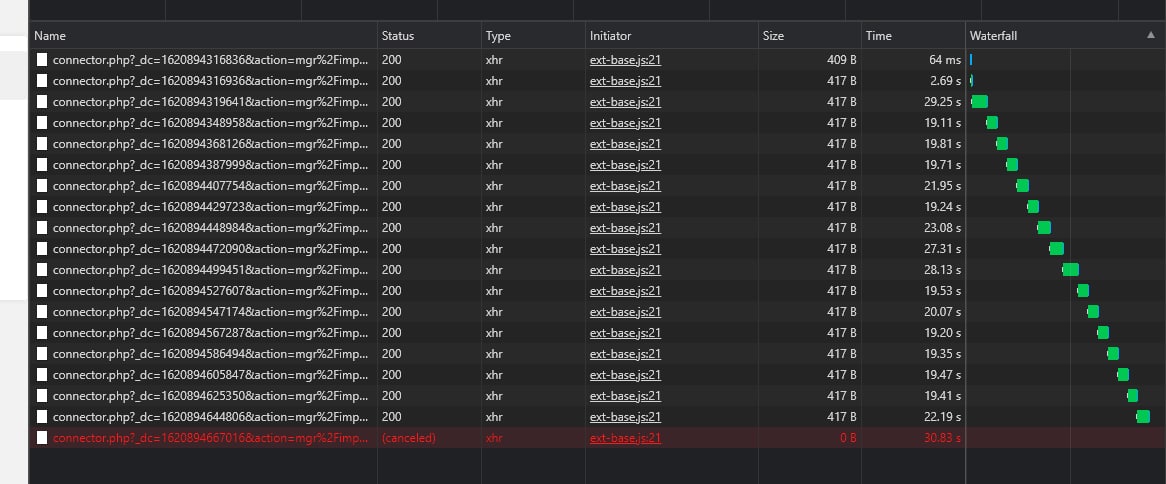This screenshot has height=484, width=1166.
Task: Click the 0 B size cell
Action: (848, 438)
